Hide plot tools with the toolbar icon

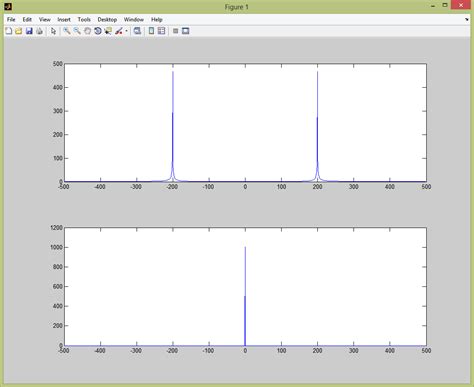(175, 31)
